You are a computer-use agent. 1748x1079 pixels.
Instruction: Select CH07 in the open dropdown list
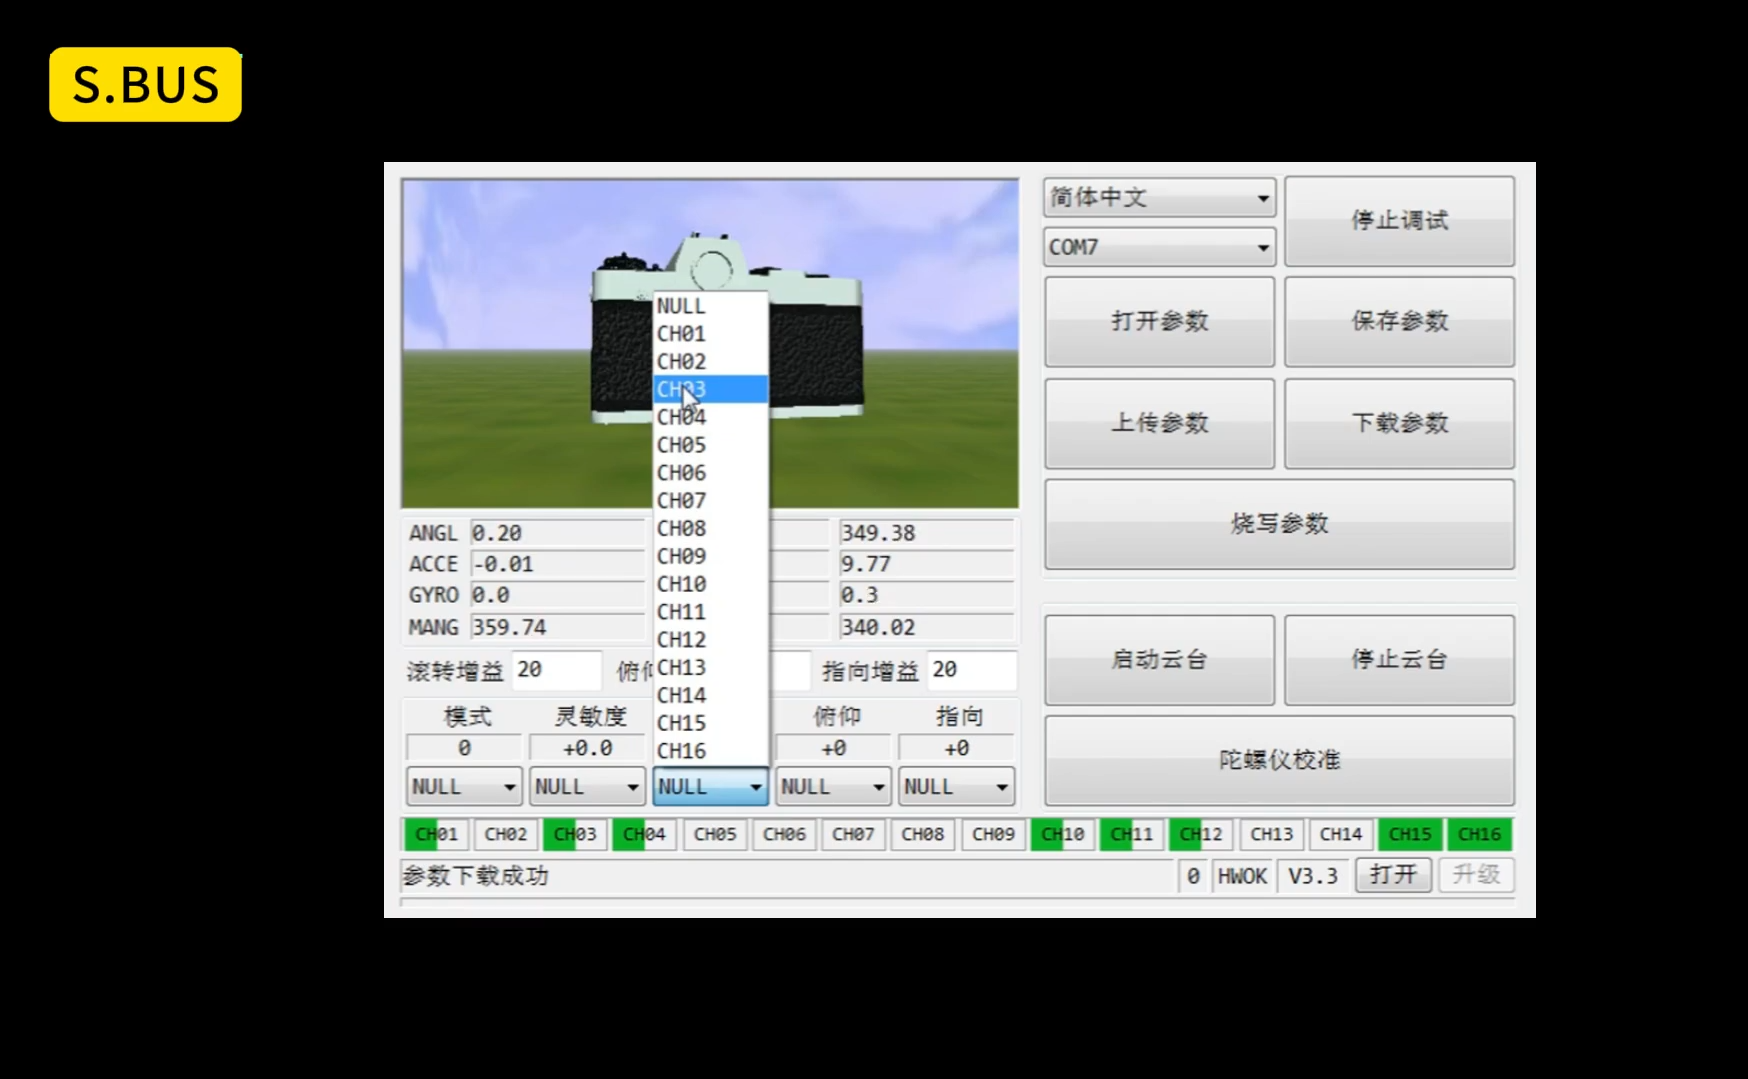coord(710,501)
